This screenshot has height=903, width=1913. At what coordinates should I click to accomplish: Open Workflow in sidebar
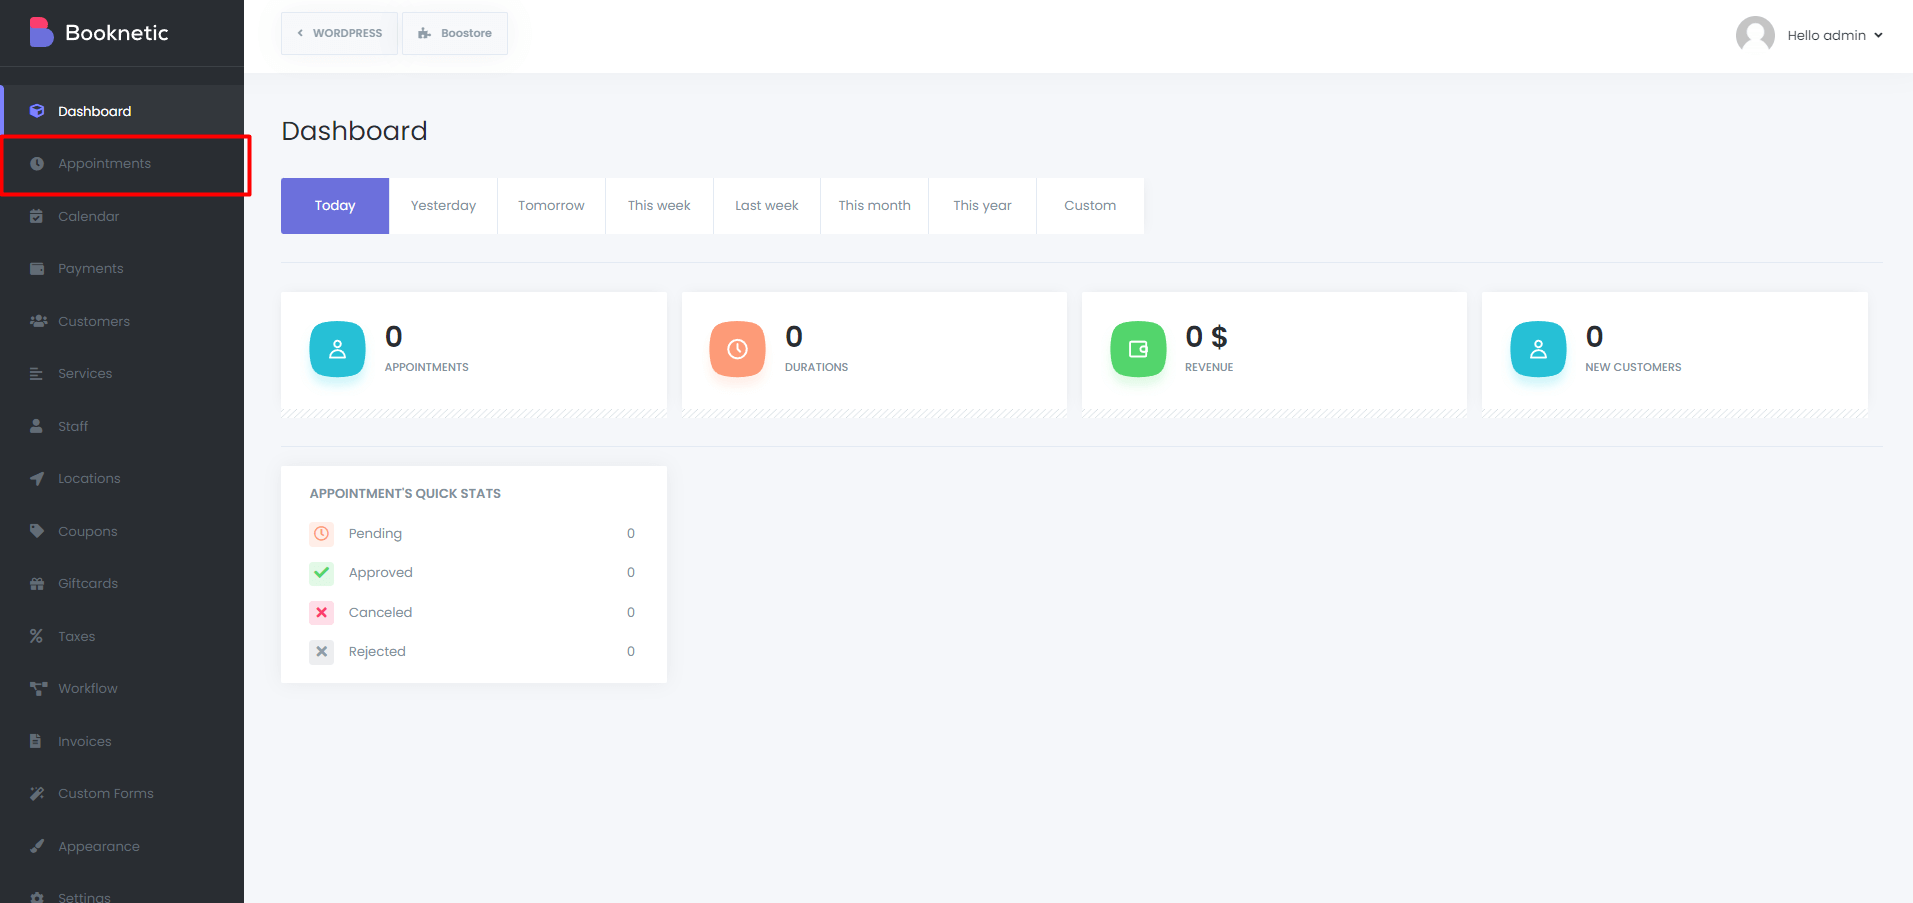(122, 689)
